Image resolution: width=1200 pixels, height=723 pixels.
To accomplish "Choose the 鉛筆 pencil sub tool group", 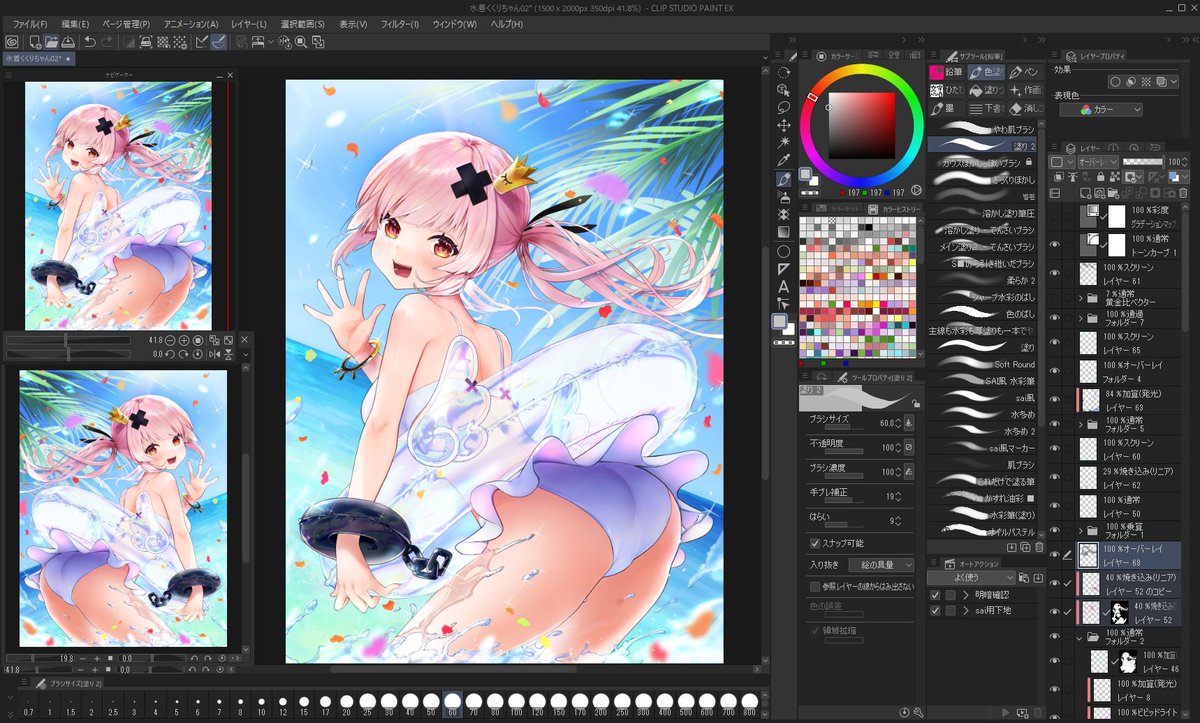I will [948, 72].
